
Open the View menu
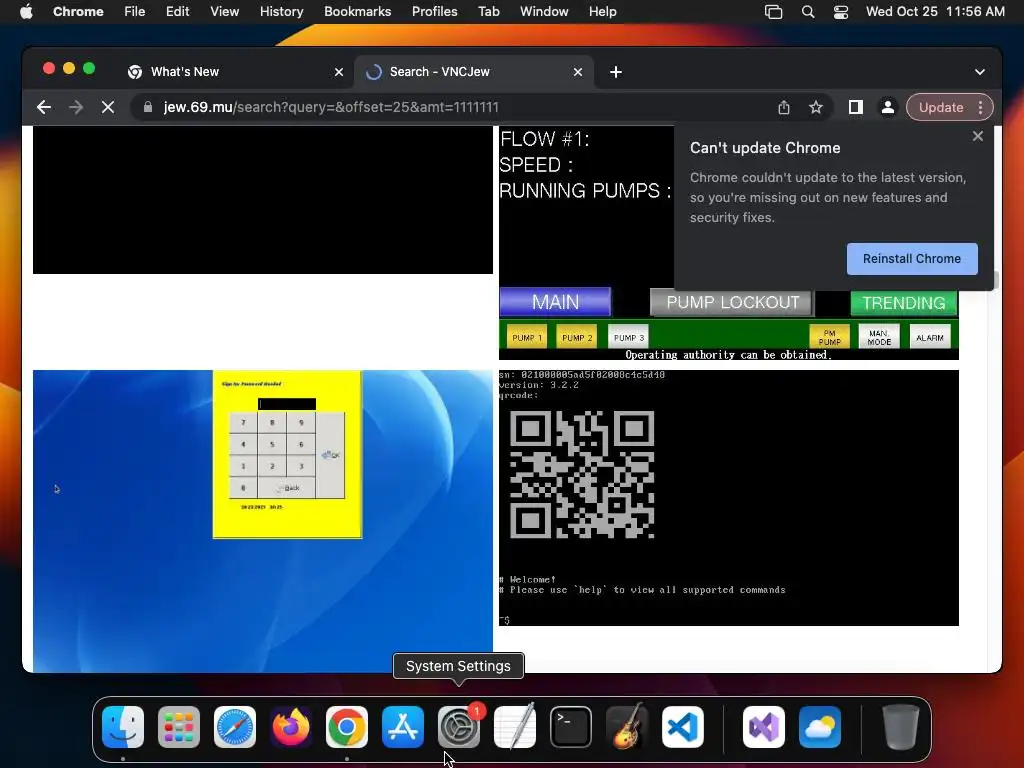(224, 12)
